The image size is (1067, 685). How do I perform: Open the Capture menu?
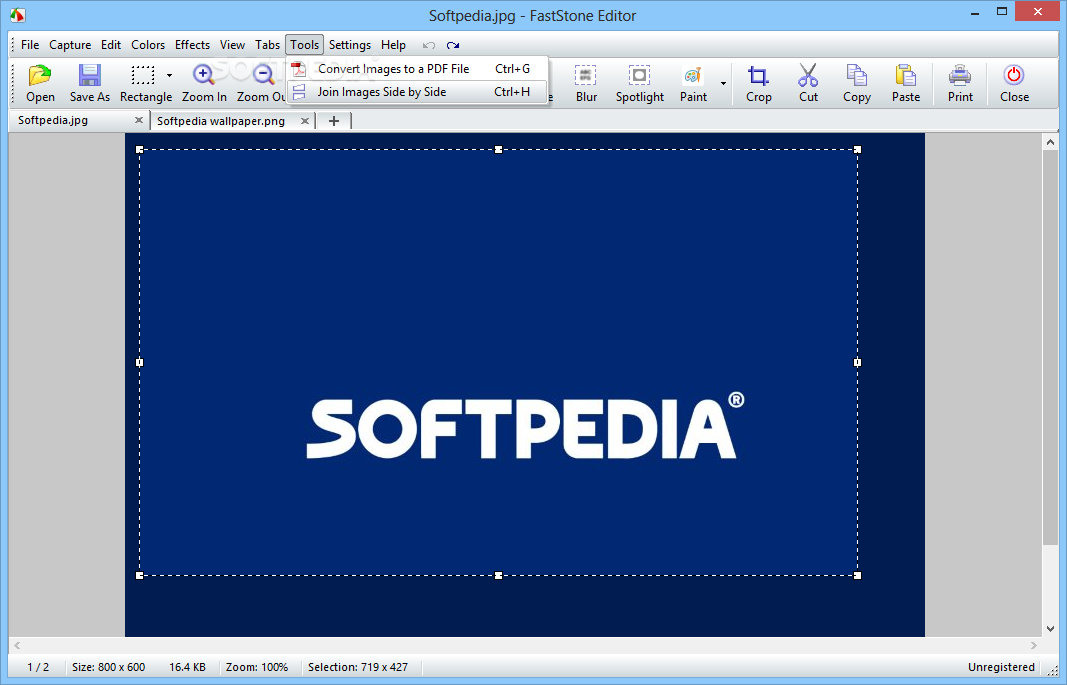click(x=70, y=45)
